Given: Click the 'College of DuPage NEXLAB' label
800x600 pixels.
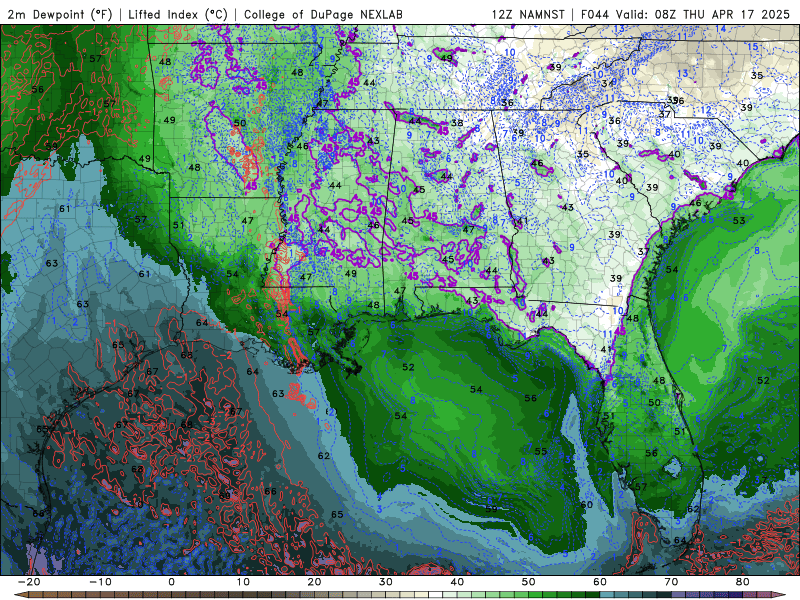Looking at the screenshot, I should click(323, 14).
